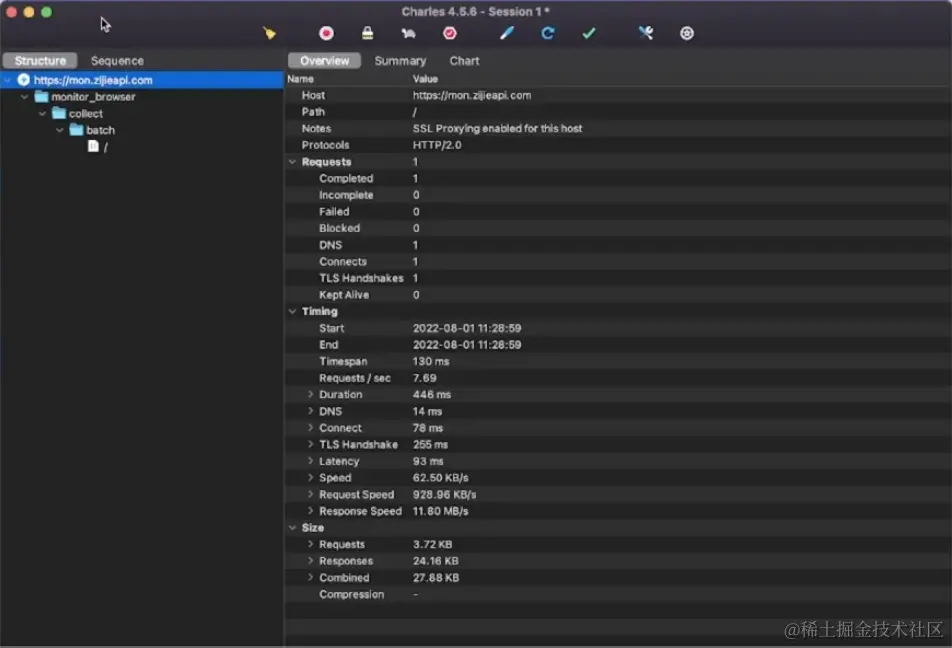Collapse the Timing section

tap(292, 311)
